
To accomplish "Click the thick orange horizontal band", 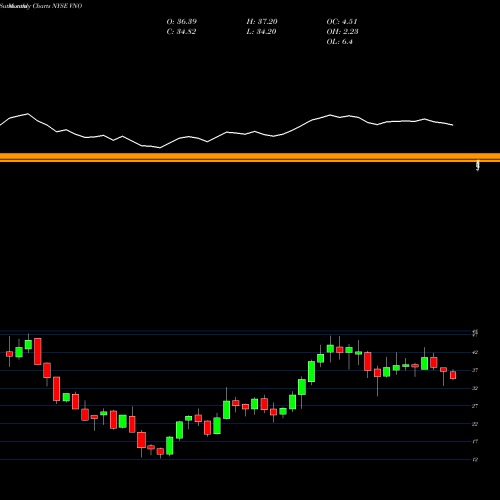I will [250, 157].
